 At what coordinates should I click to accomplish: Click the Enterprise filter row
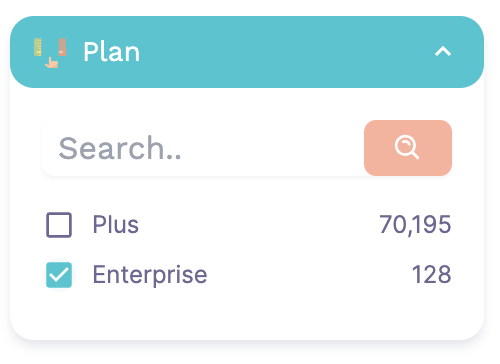249,275
